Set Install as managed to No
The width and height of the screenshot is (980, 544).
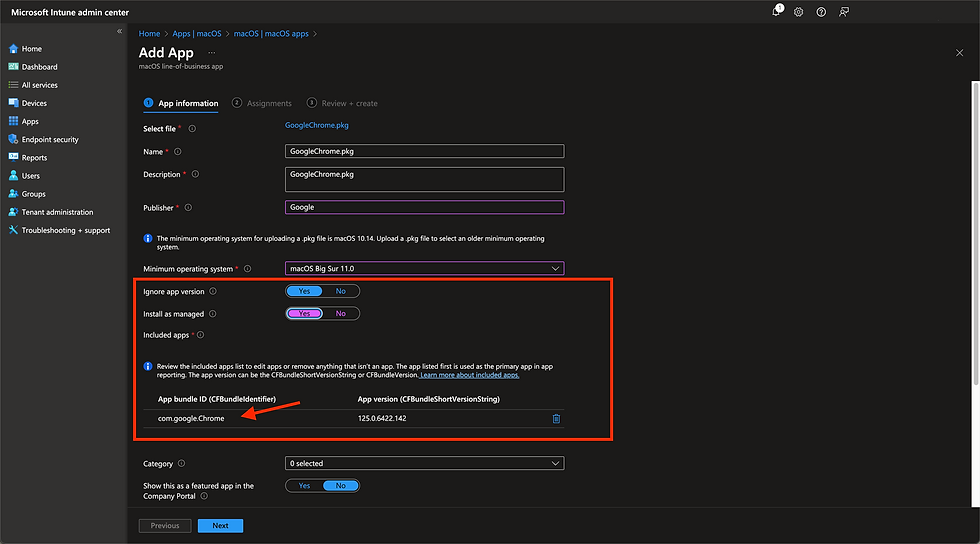pos(341,313)
